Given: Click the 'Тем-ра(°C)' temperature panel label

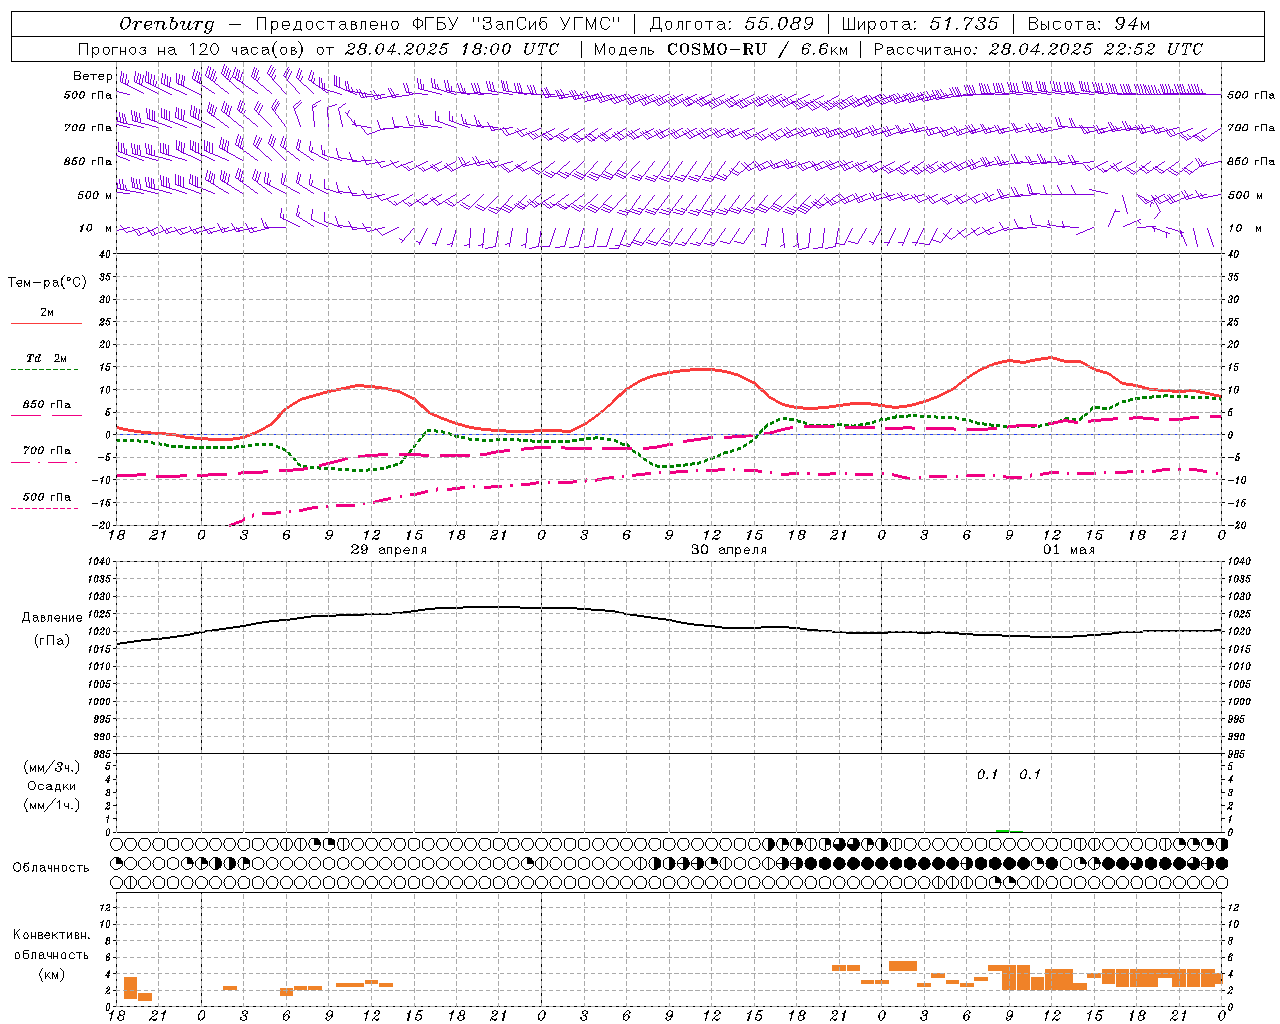Looking at the screenshot, I should point(47,283).
